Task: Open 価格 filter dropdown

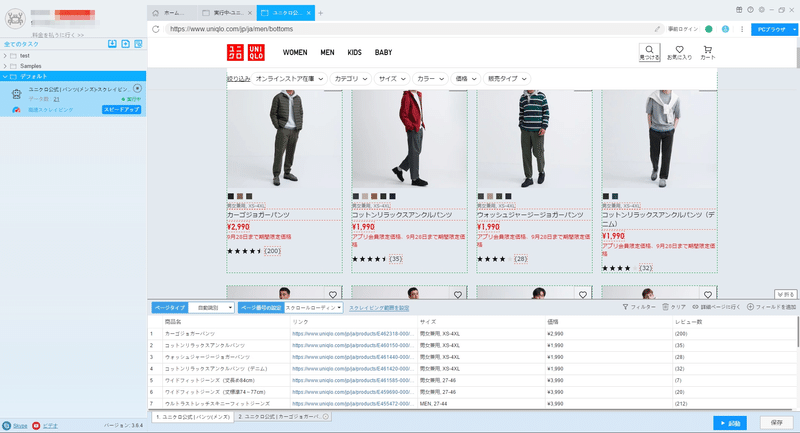Action: point(465,79)
